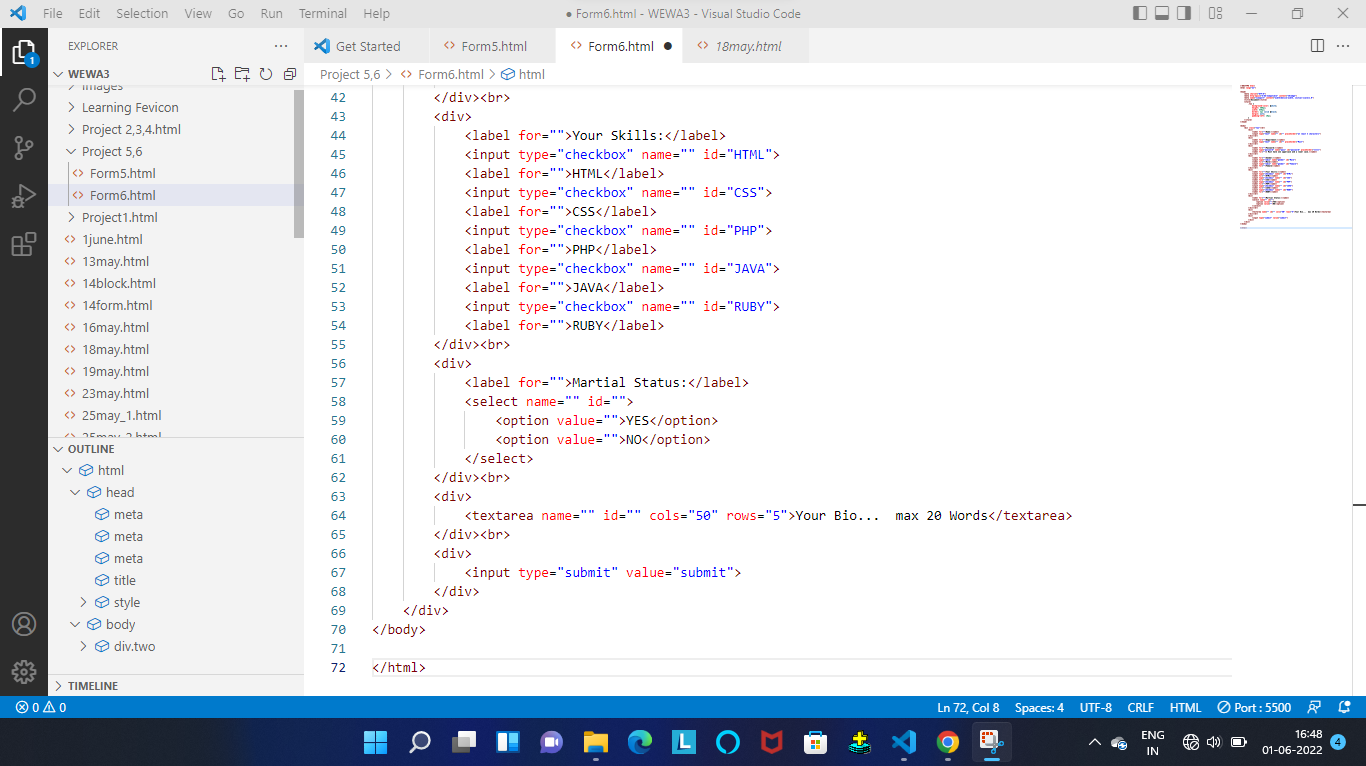Image resolution: width=1366 pixels, height=766 pixels.
Task: Switch to the Get Started tab
Action: [367, 46]
